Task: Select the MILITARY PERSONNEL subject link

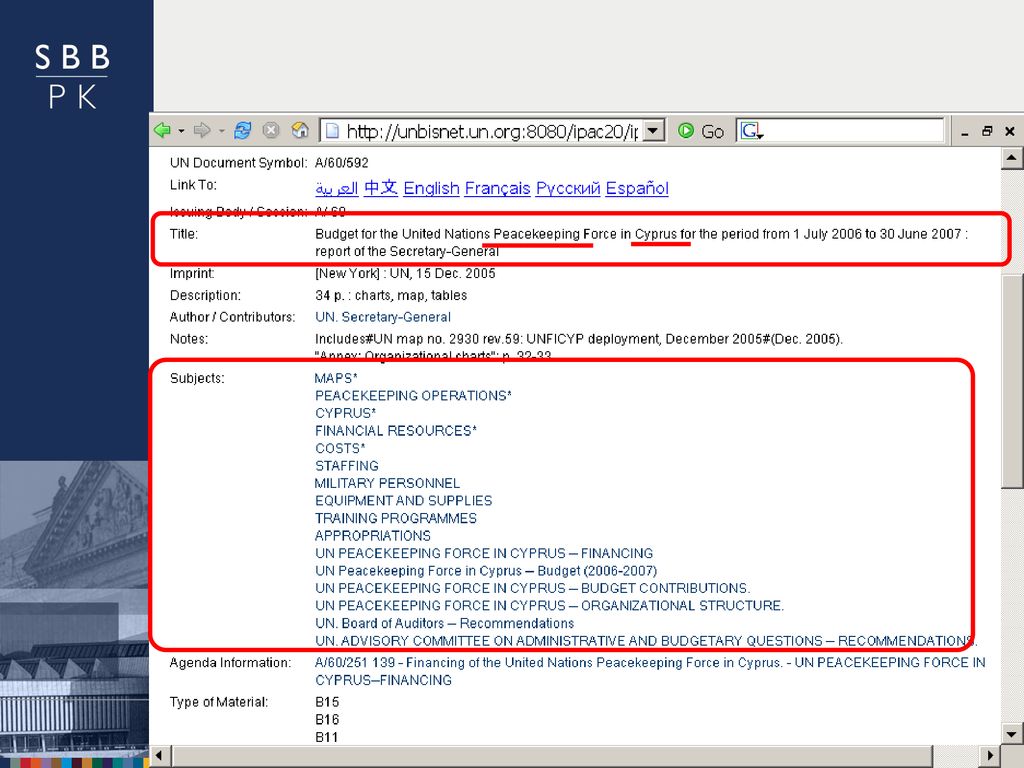Action: point(387,483)
